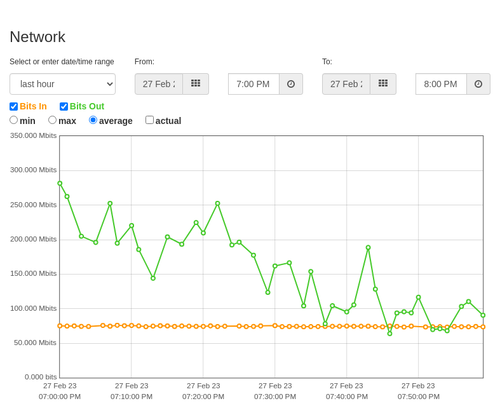Click the '350.000 Mbits' axis label

coord(33,135)
